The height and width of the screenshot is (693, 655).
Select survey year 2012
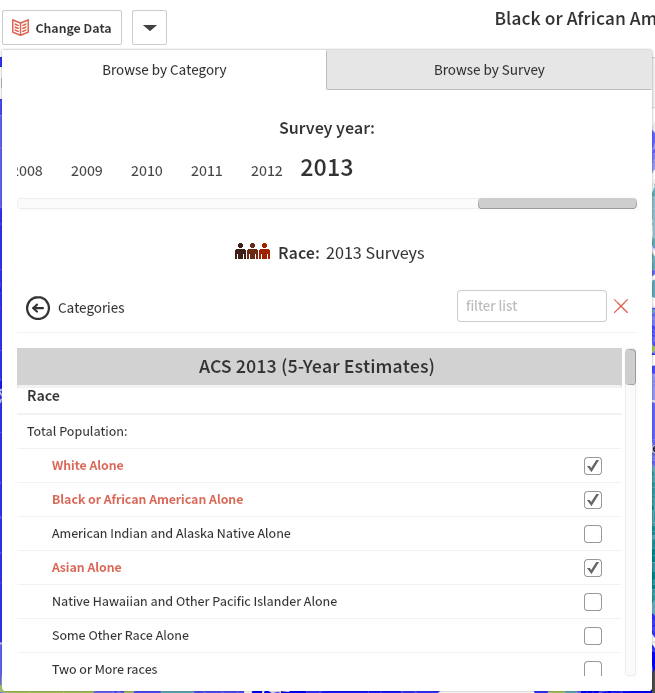266,171
